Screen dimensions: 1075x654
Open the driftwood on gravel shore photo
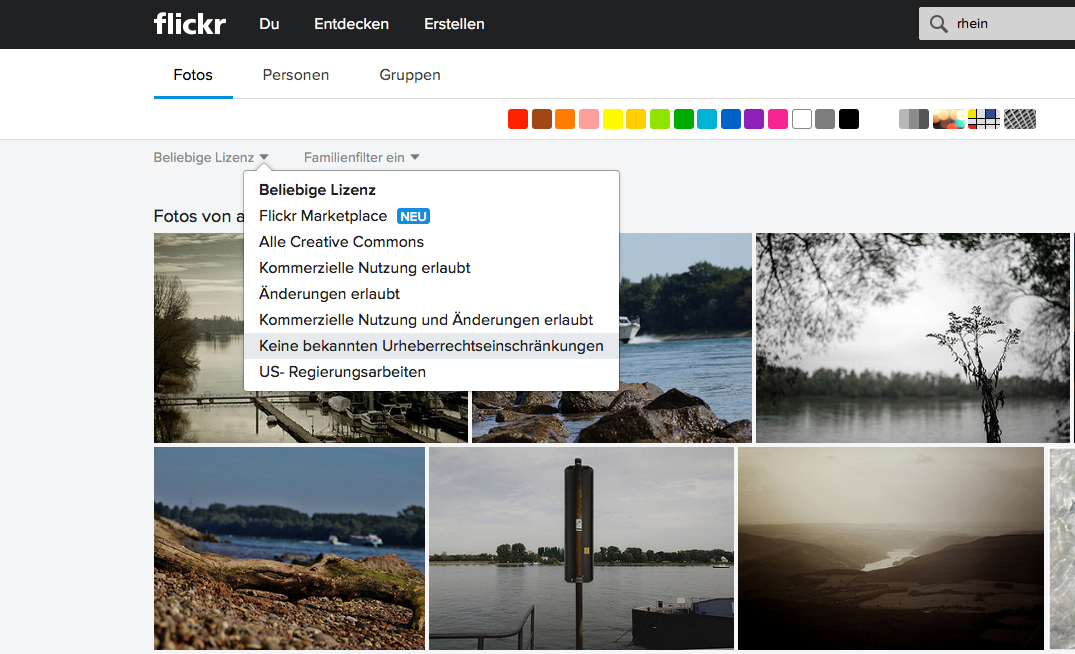(289, 548)
